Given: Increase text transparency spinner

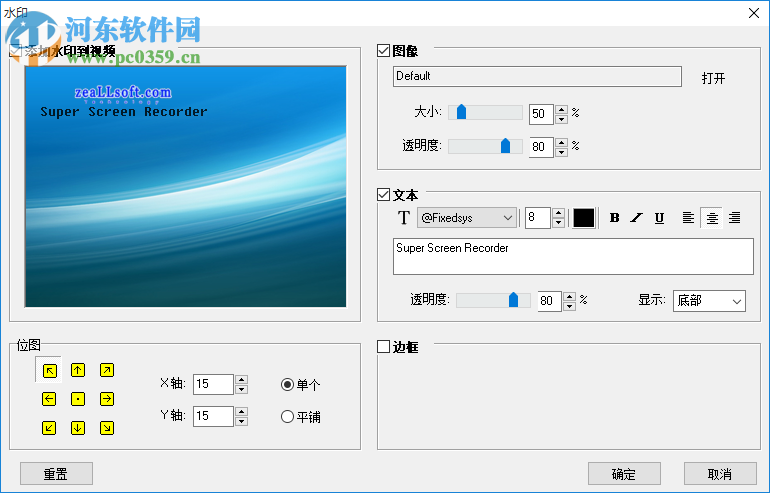Looking at the screenshot, I should click(x=569, y=296).
